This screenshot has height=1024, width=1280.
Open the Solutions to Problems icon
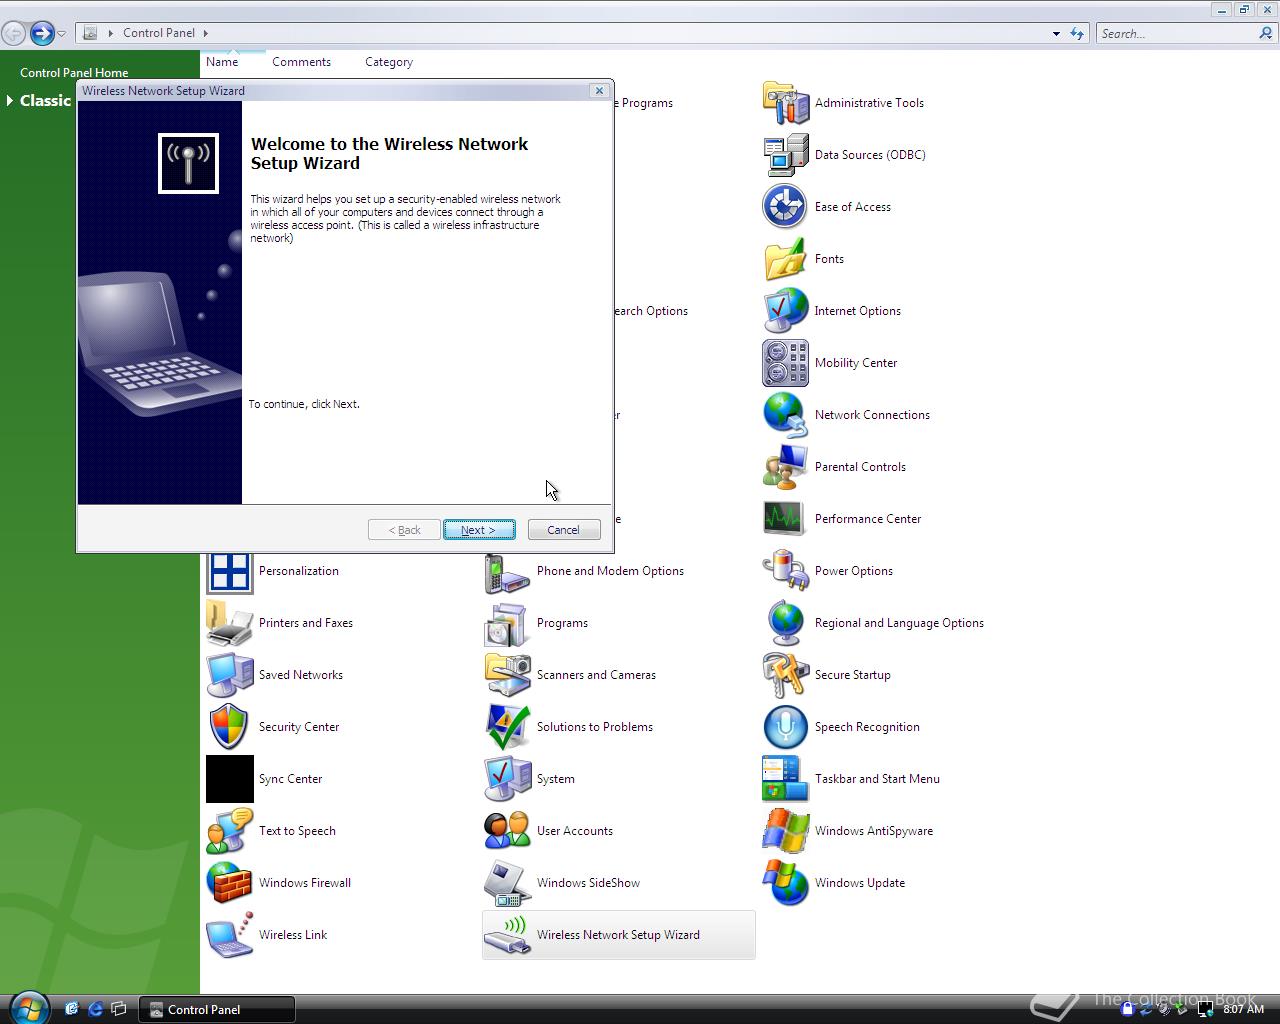(507, 727)
